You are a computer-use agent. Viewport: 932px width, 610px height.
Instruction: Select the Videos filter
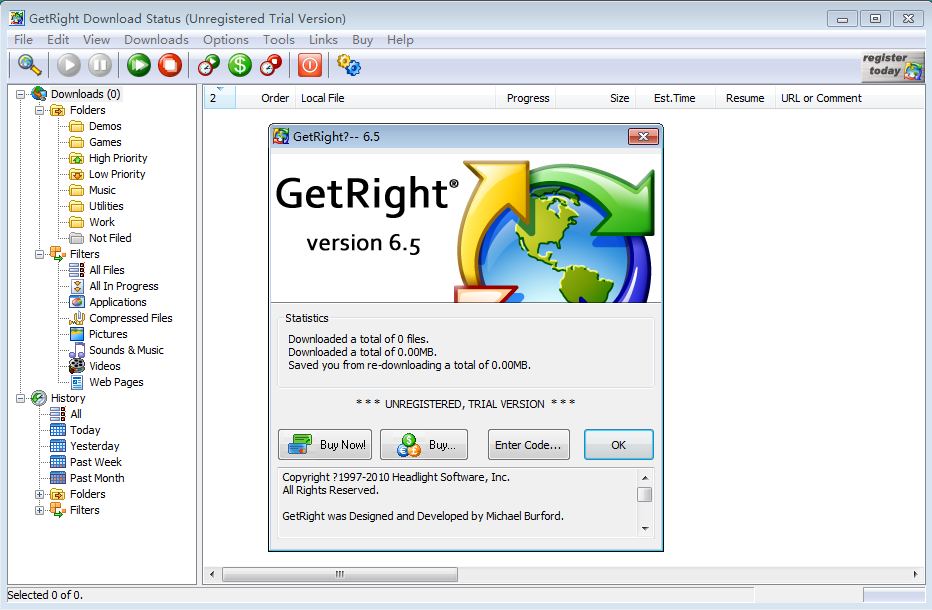pos(105,367)
